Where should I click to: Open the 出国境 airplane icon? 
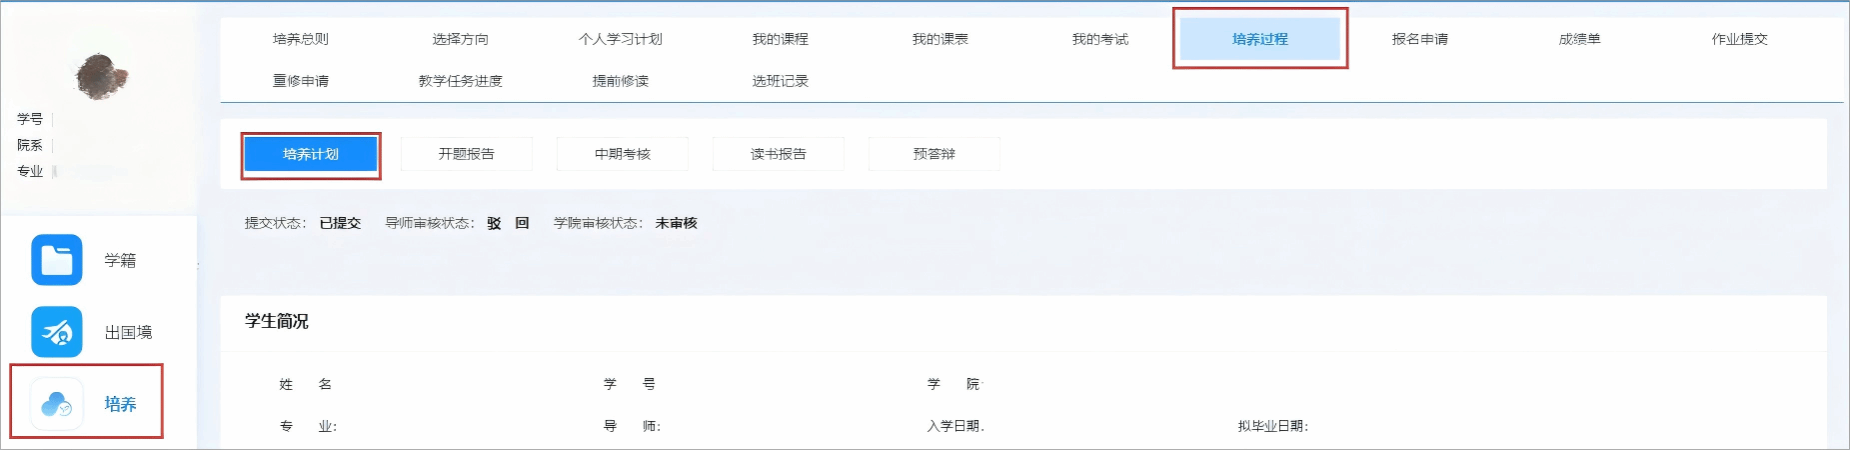click(x=57, y=332)
